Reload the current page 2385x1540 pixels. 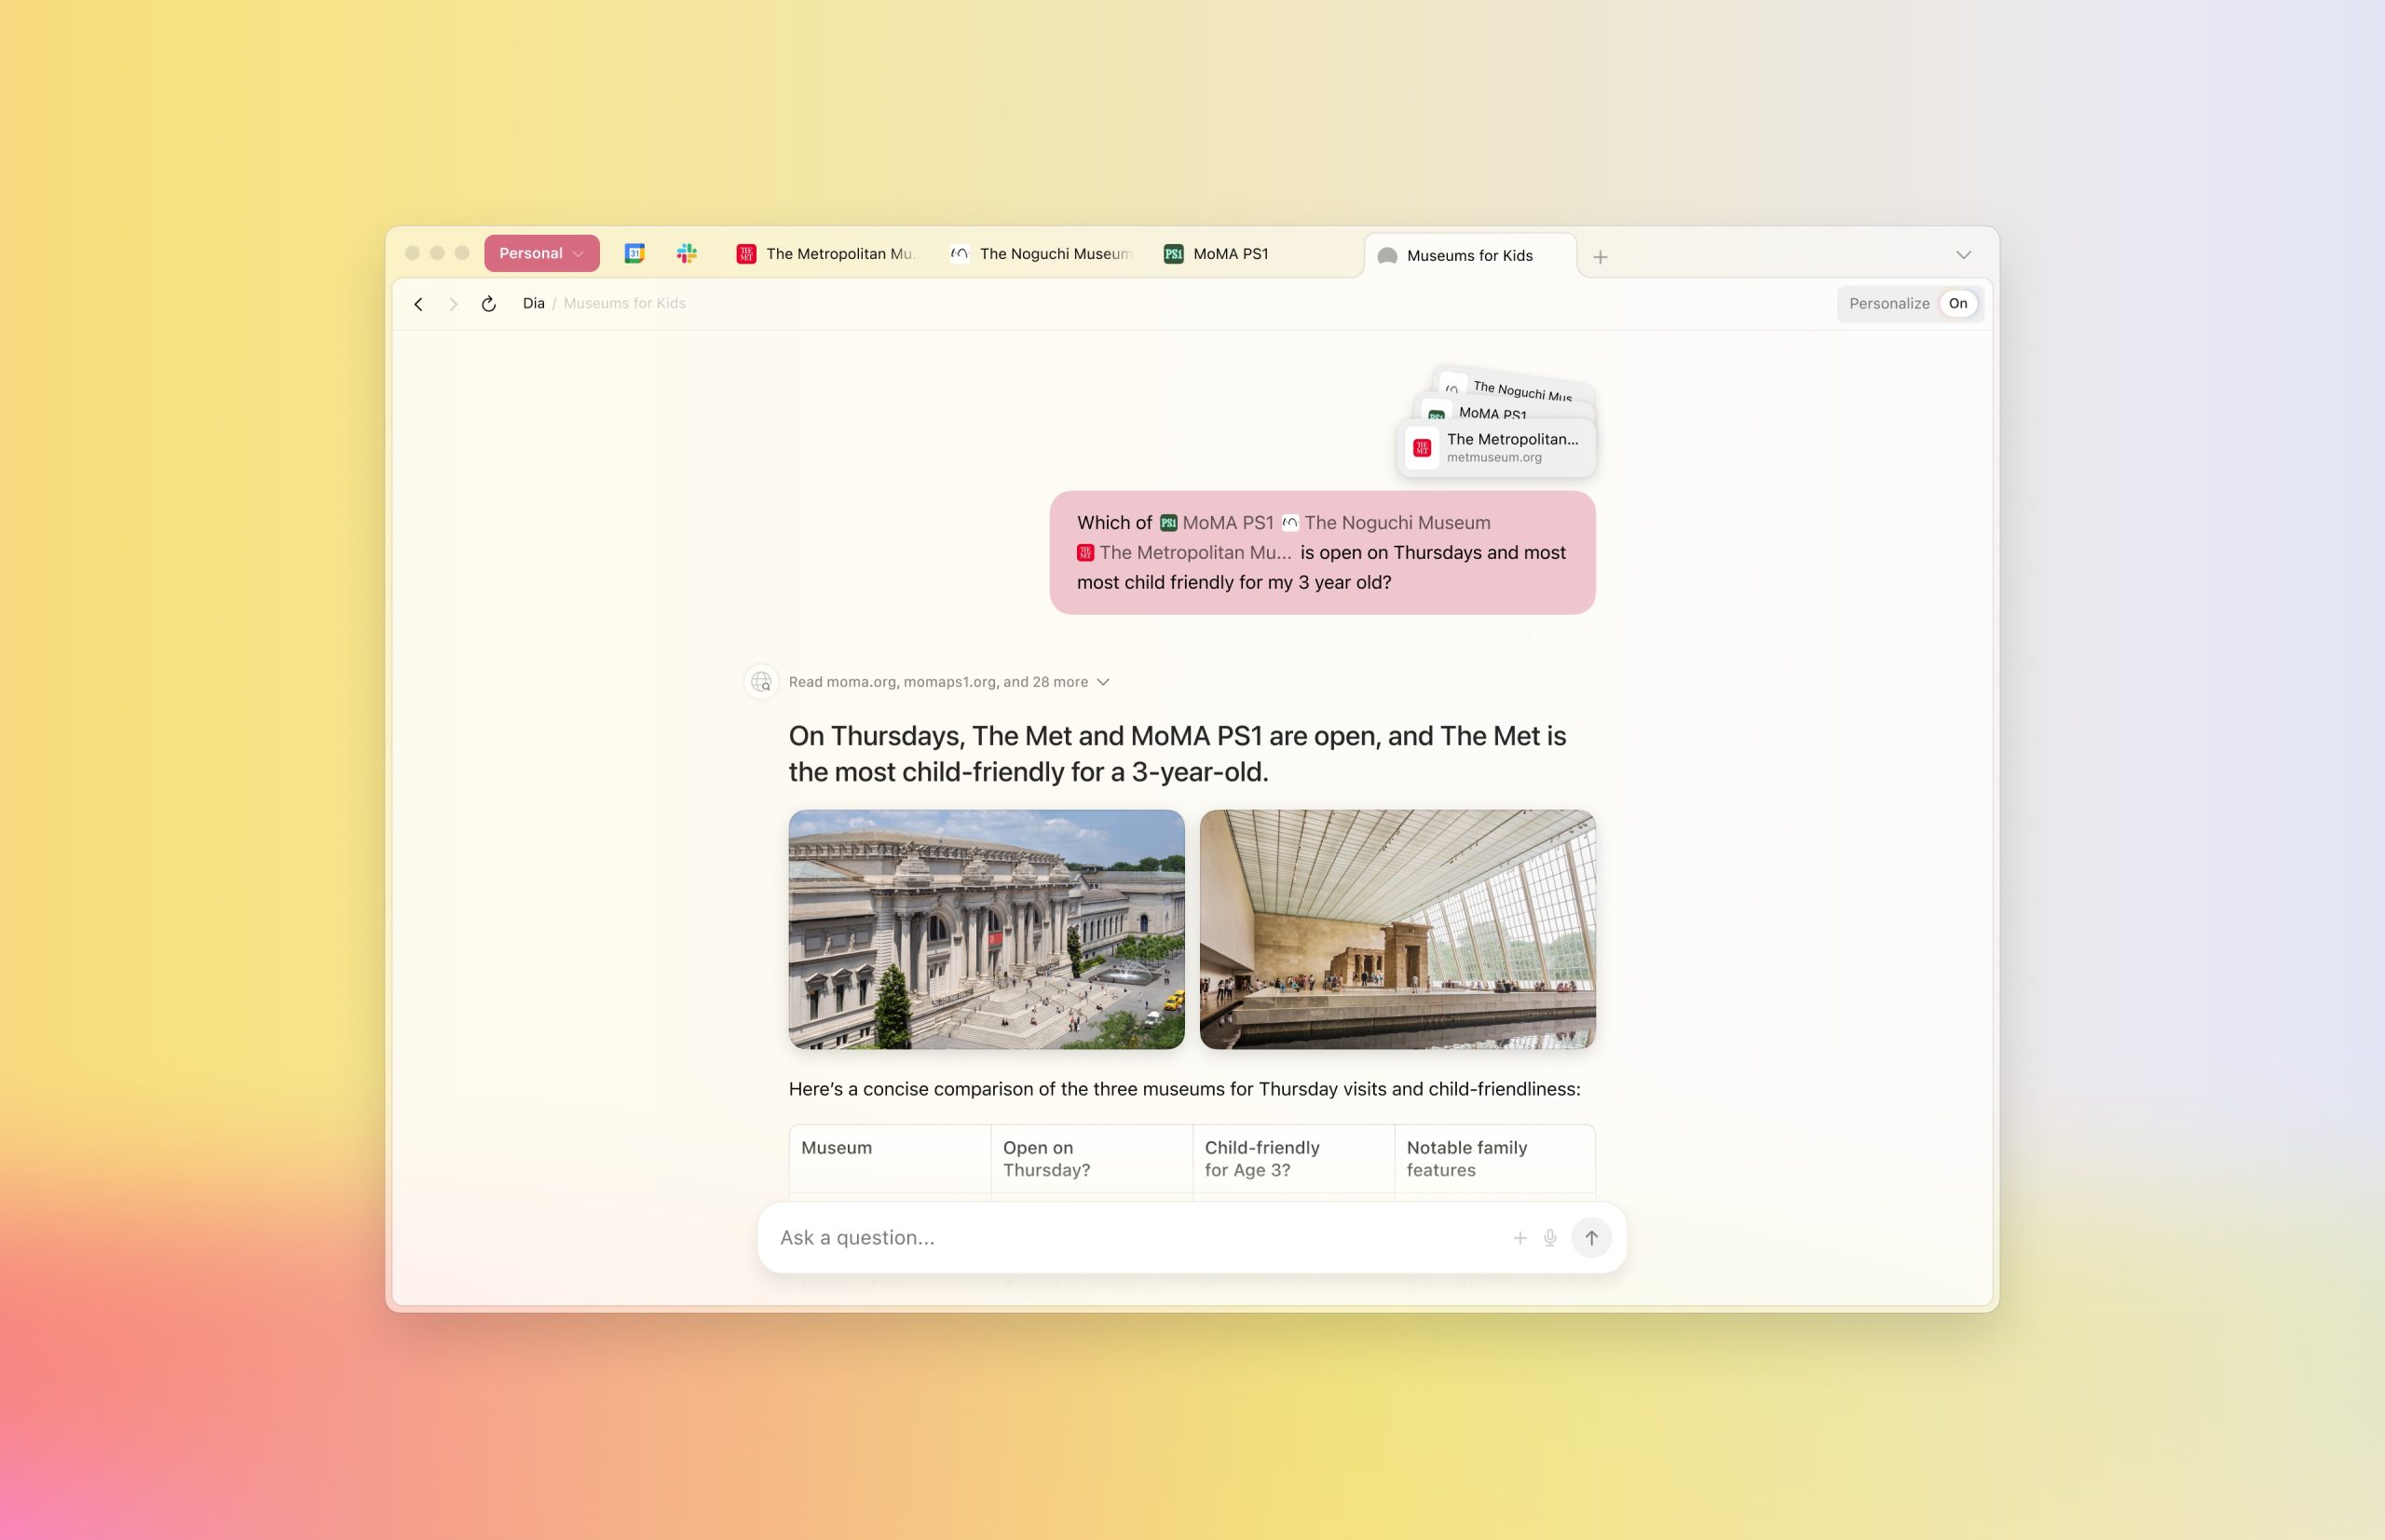pos(488,303)
